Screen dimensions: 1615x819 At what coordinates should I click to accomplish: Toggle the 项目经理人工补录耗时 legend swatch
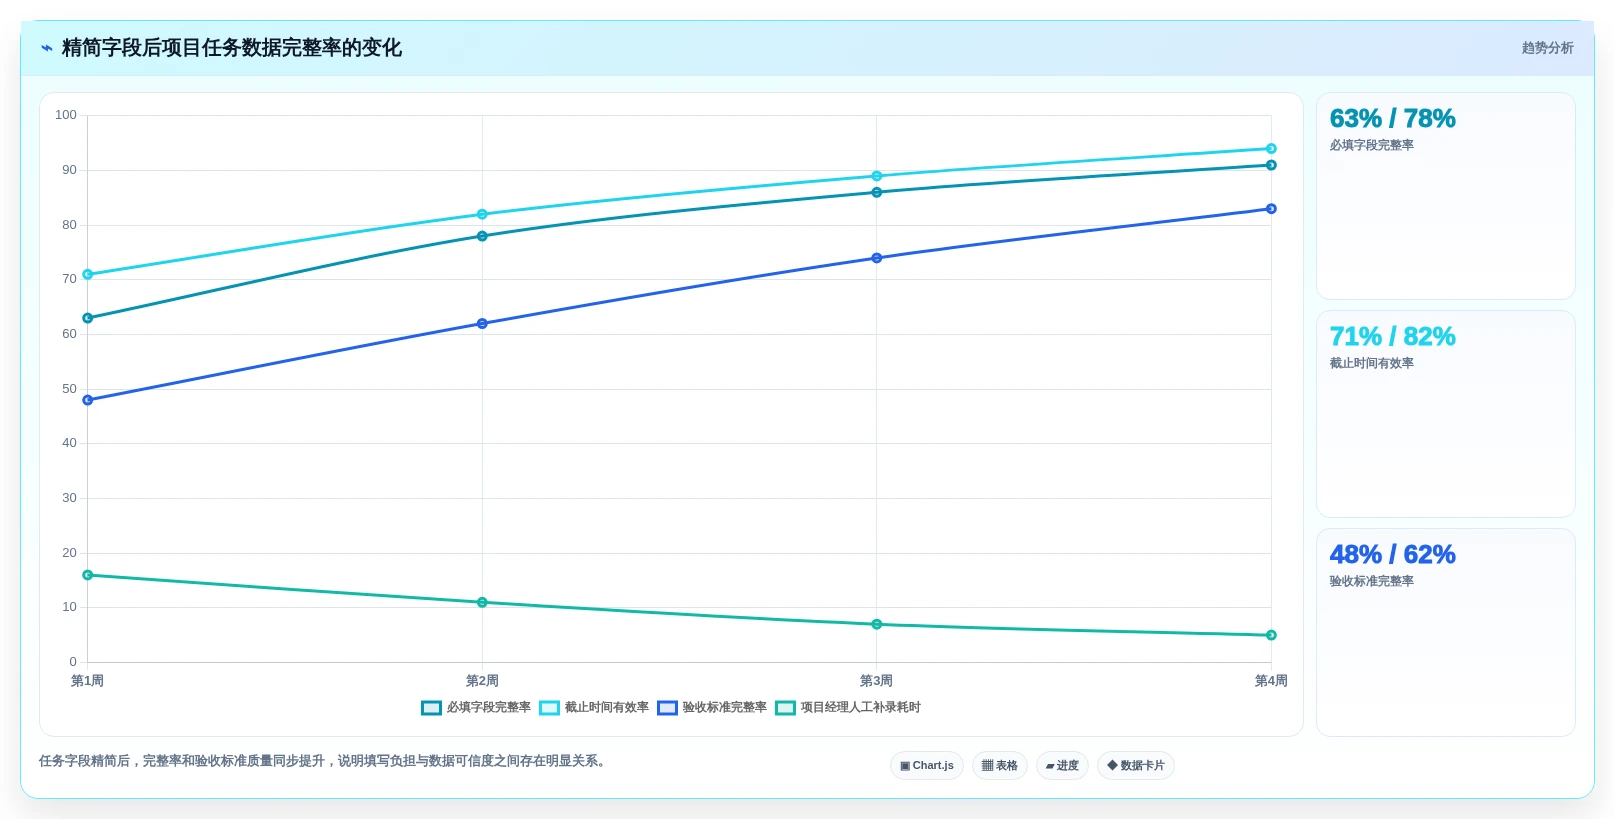point(785,708)
